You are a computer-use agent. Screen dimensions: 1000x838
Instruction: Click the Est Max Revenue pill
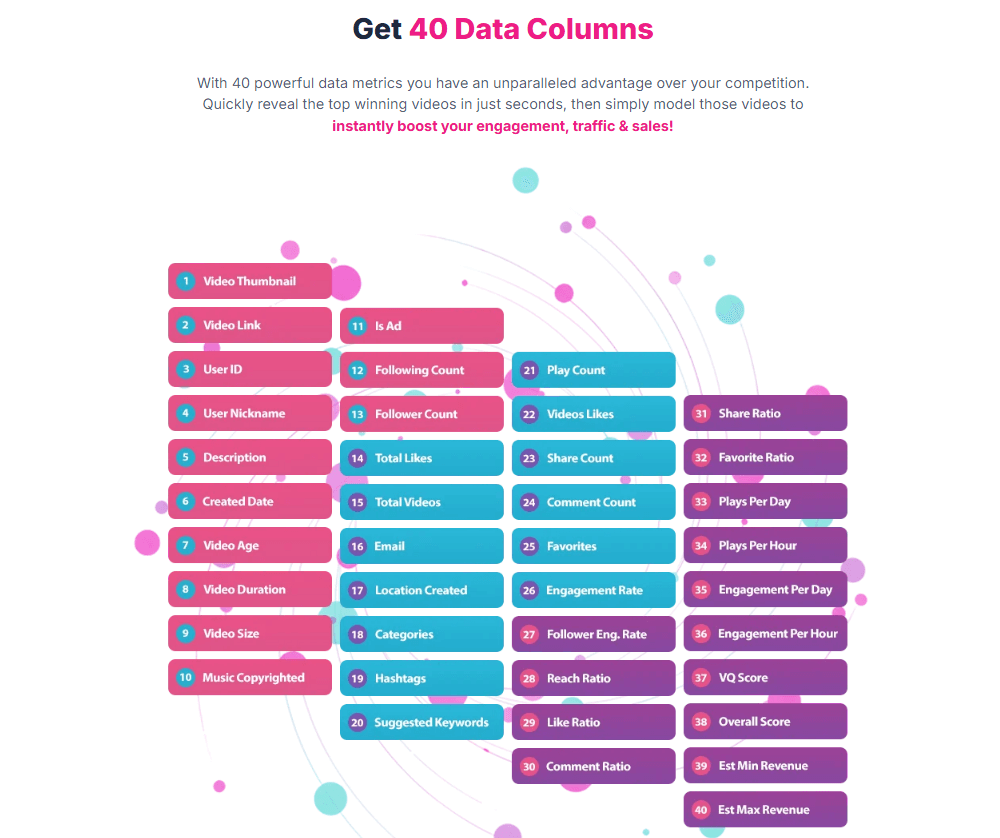766,810
